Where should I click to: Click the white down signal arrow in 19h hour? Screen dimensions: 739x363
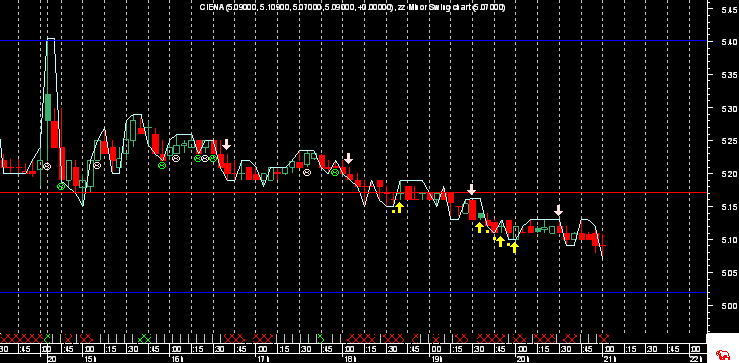click(x=472, y=190)
